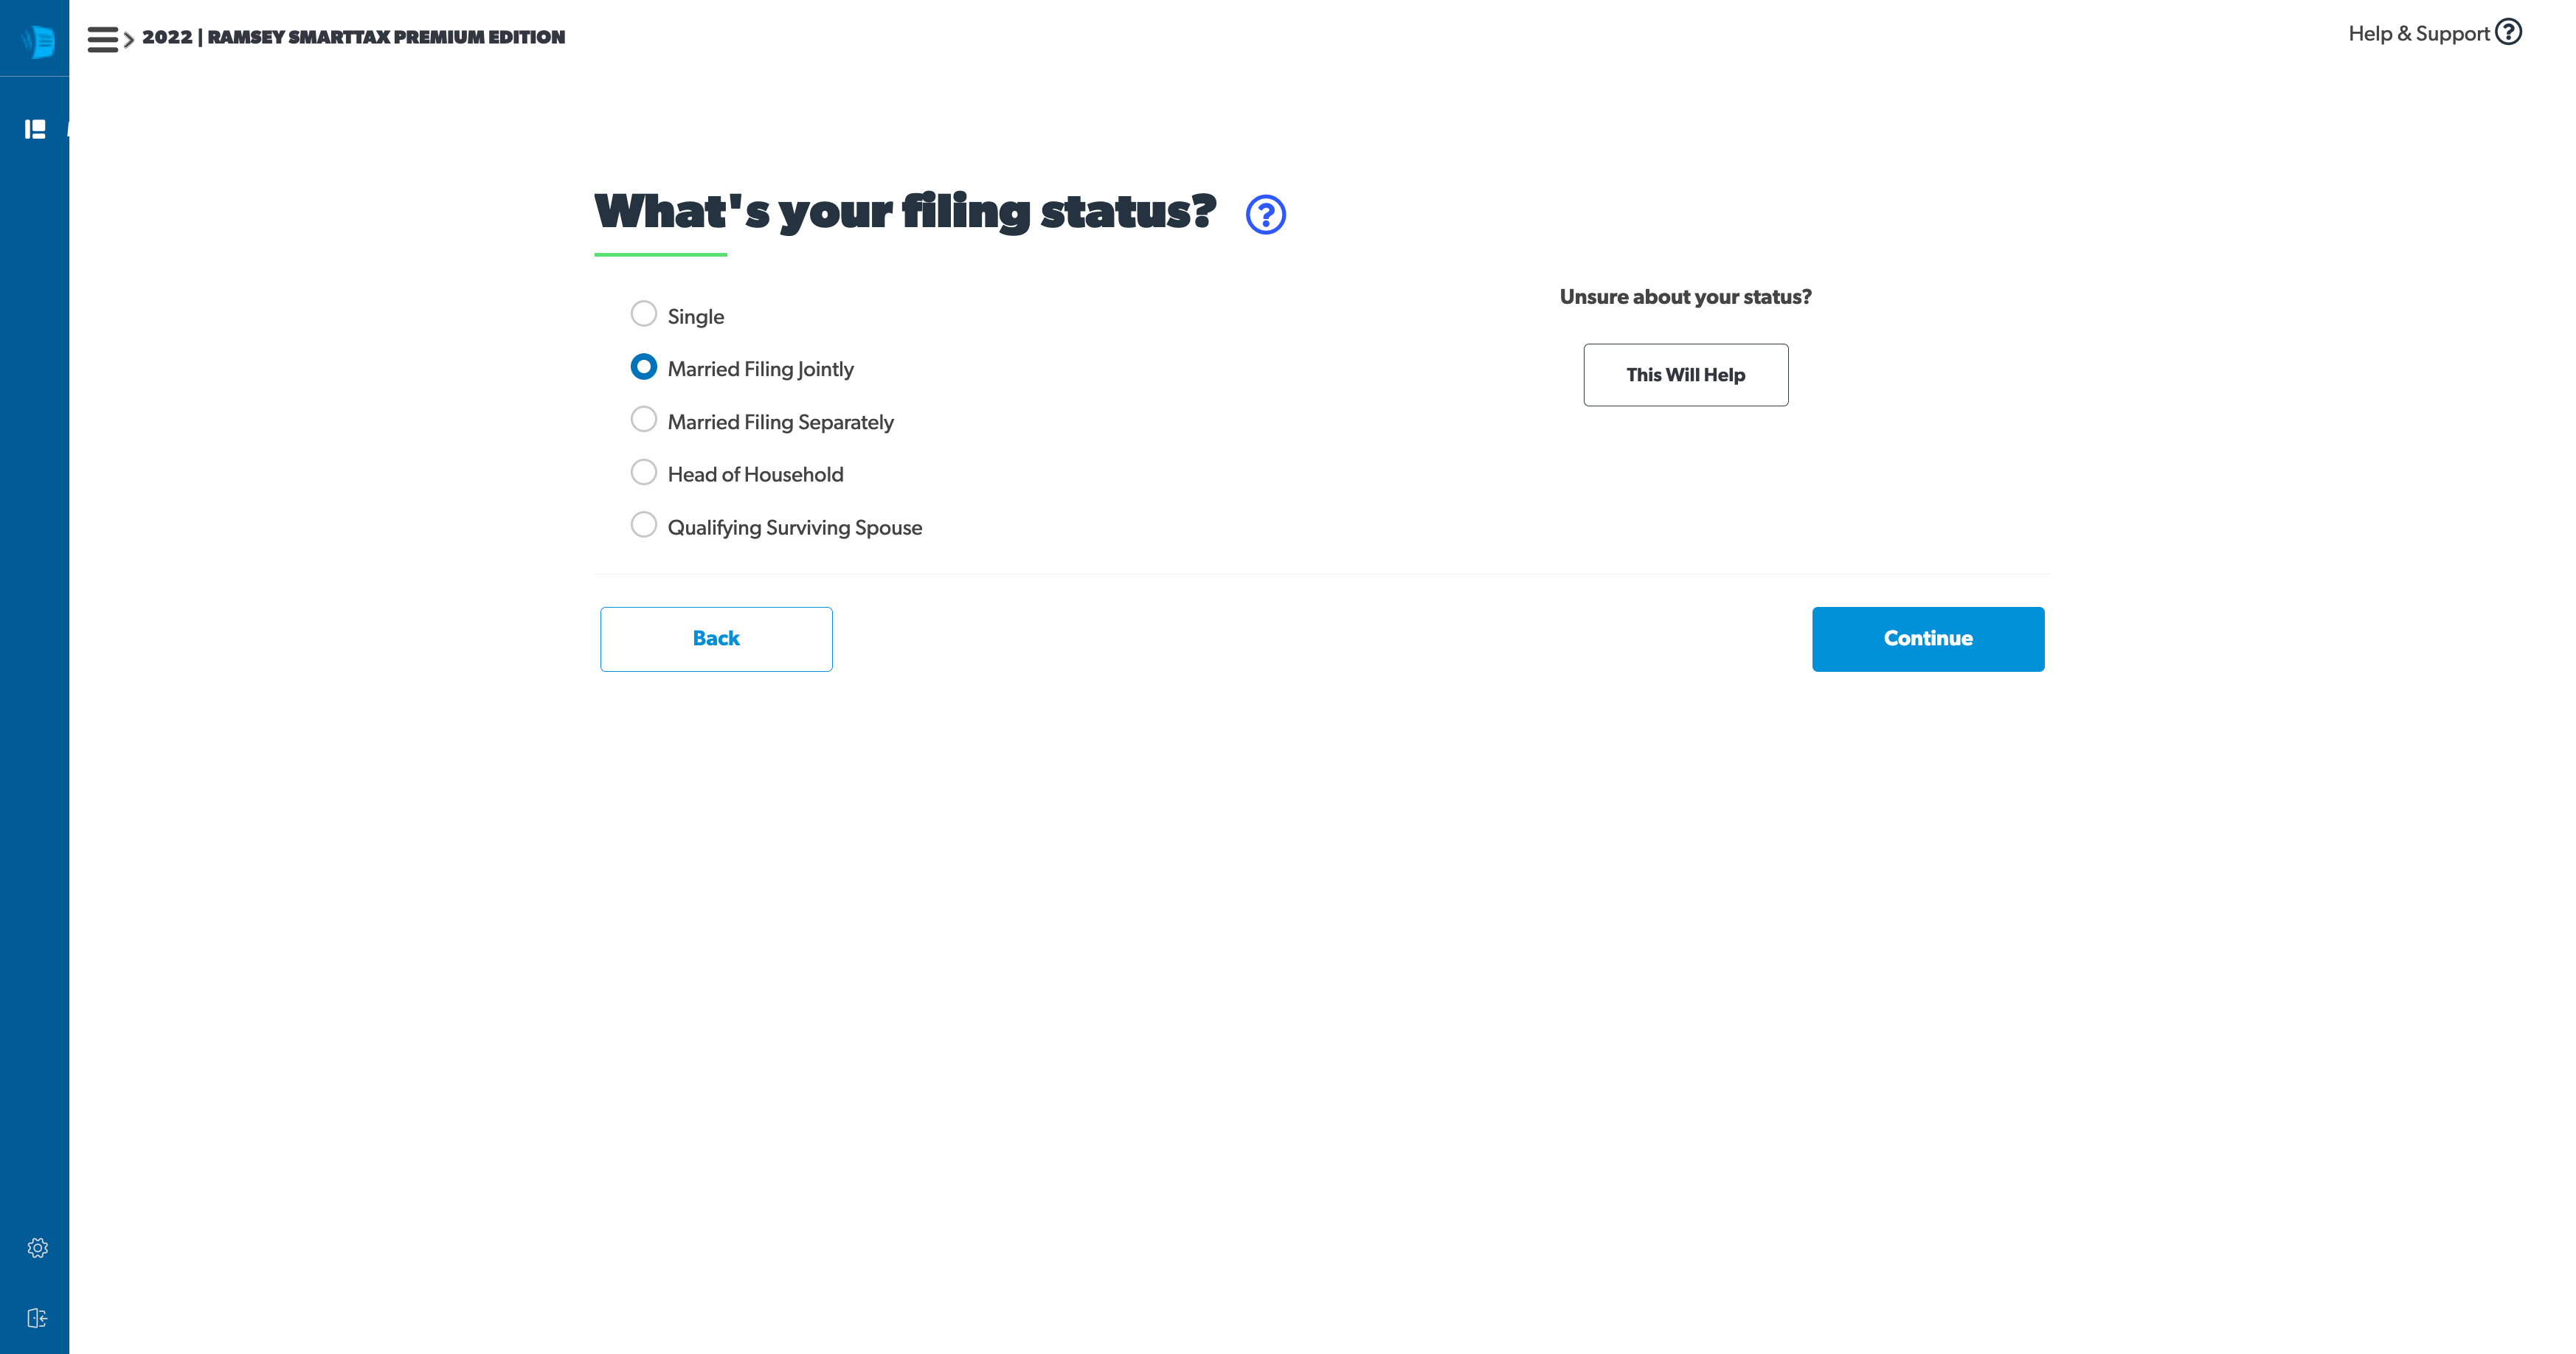Screen dimensions: 2576x1354
Task: Select Head of Household radio button
Action: tap(644, 473)
